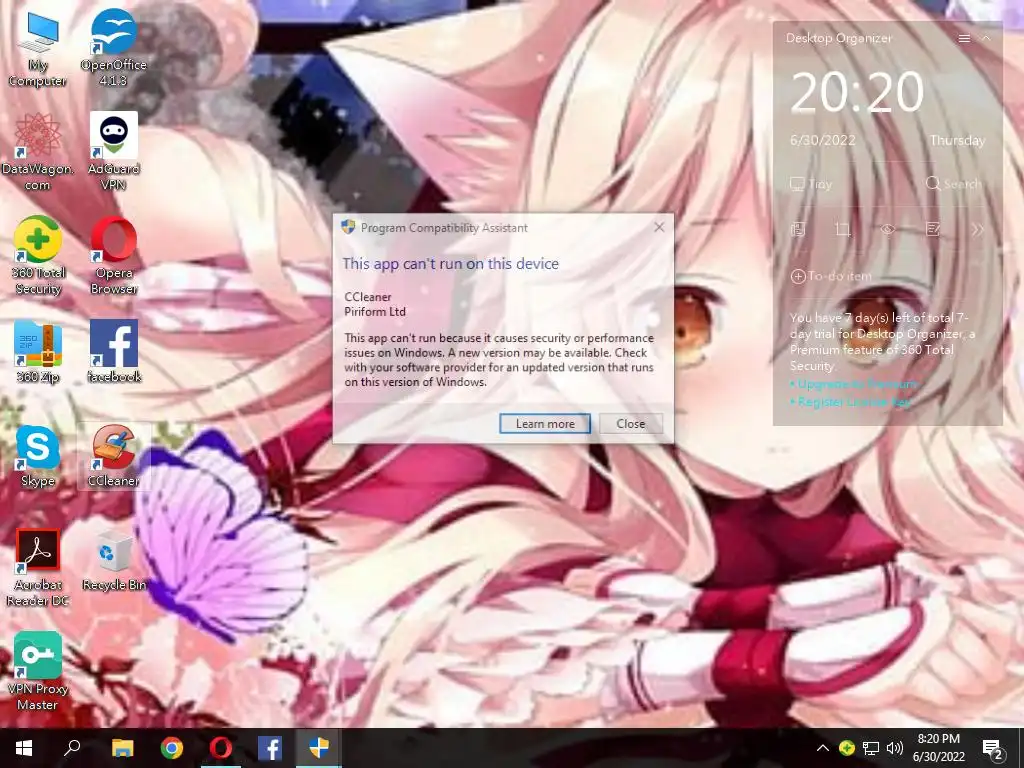Launch OpenOffice 4.1.3 shortcut
Viewport: 1024px width, 768px height.
114,49
